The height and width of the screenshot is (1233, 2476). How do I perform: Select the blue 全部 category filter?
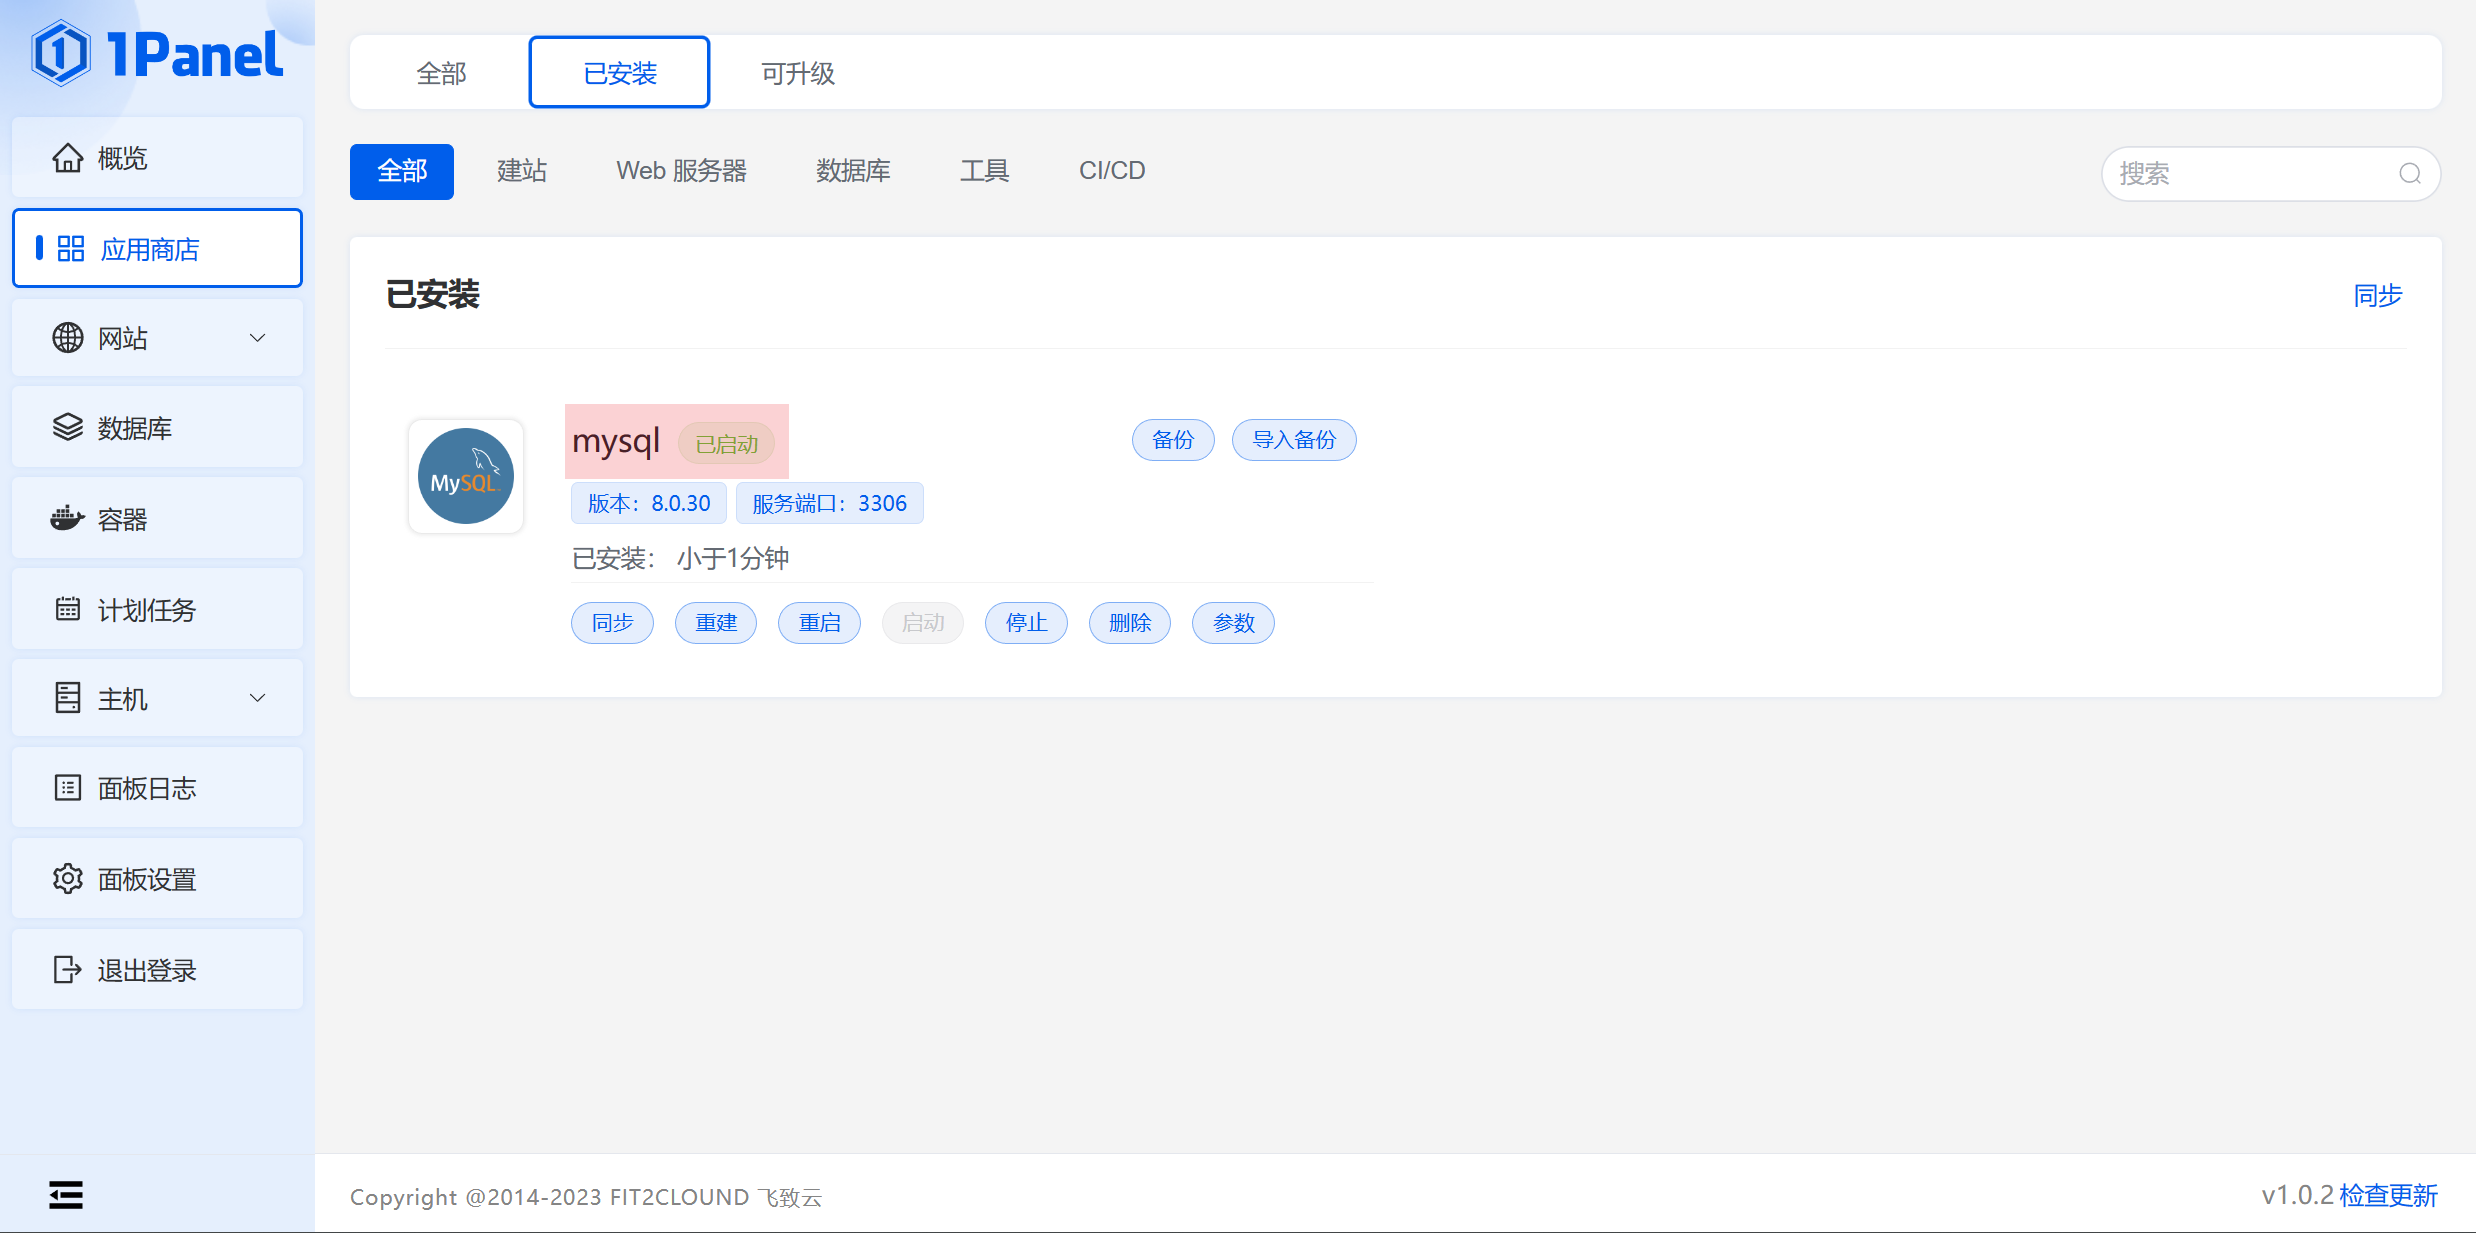coord(402,172)
